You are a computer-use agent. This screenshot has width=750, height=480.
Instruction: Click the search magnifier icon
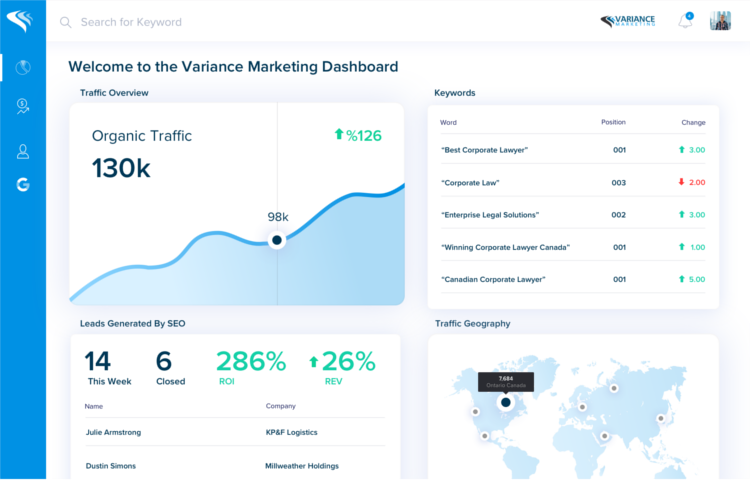tap(66, 22)
